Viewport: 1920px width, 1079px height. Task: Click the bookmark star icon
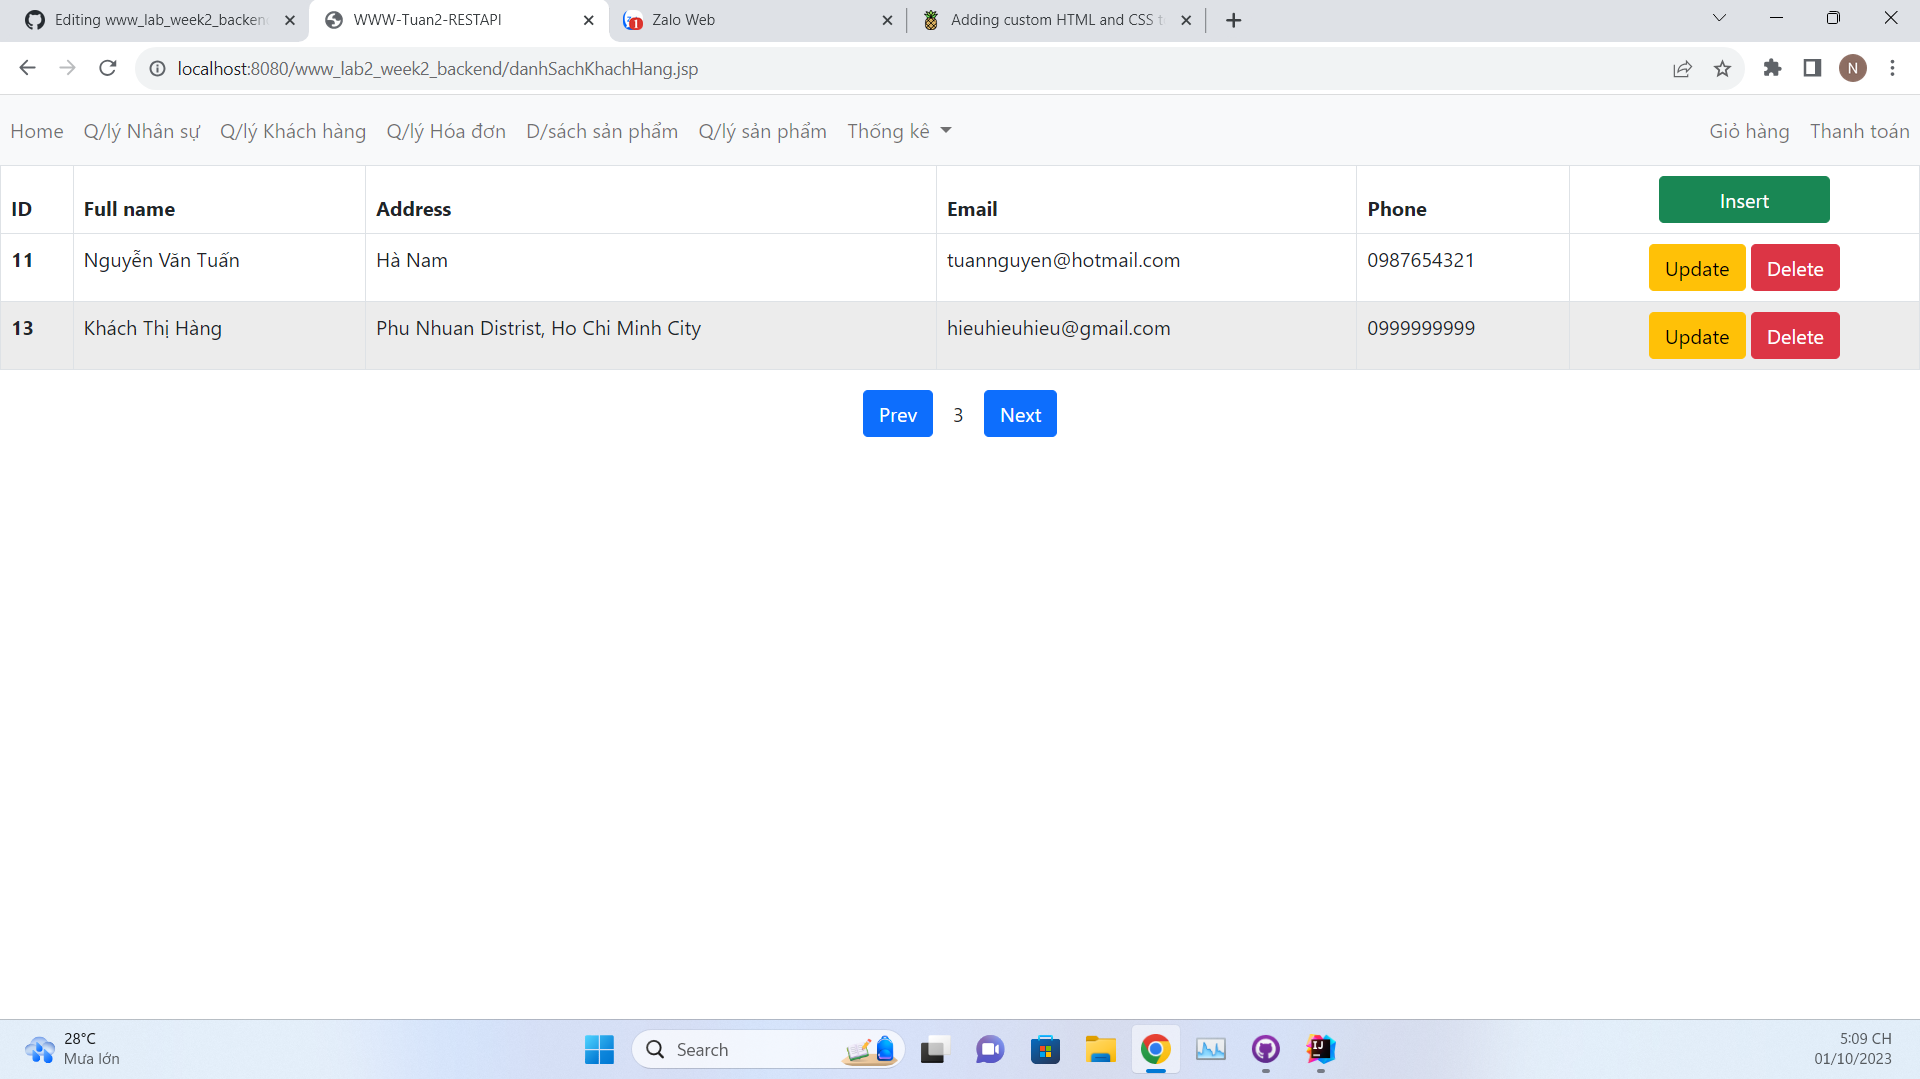[1723, 68]
